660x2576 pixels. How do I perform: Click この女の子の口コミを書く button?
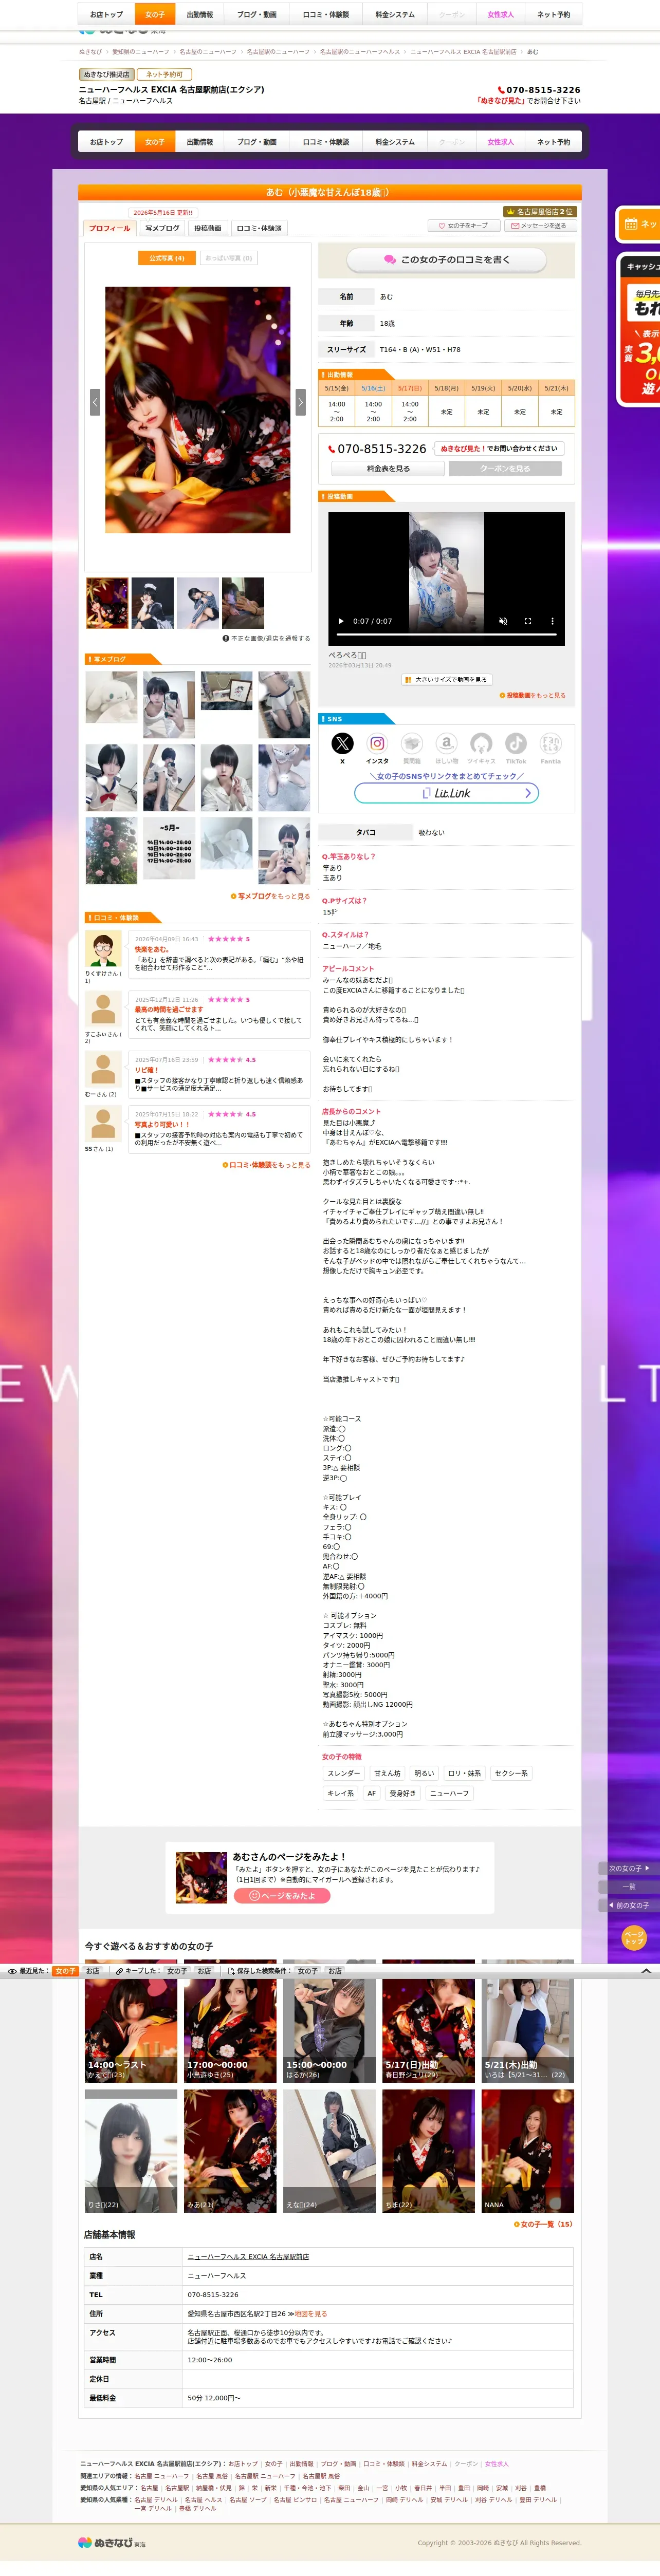pyautogui.click(x=446, y=260)
